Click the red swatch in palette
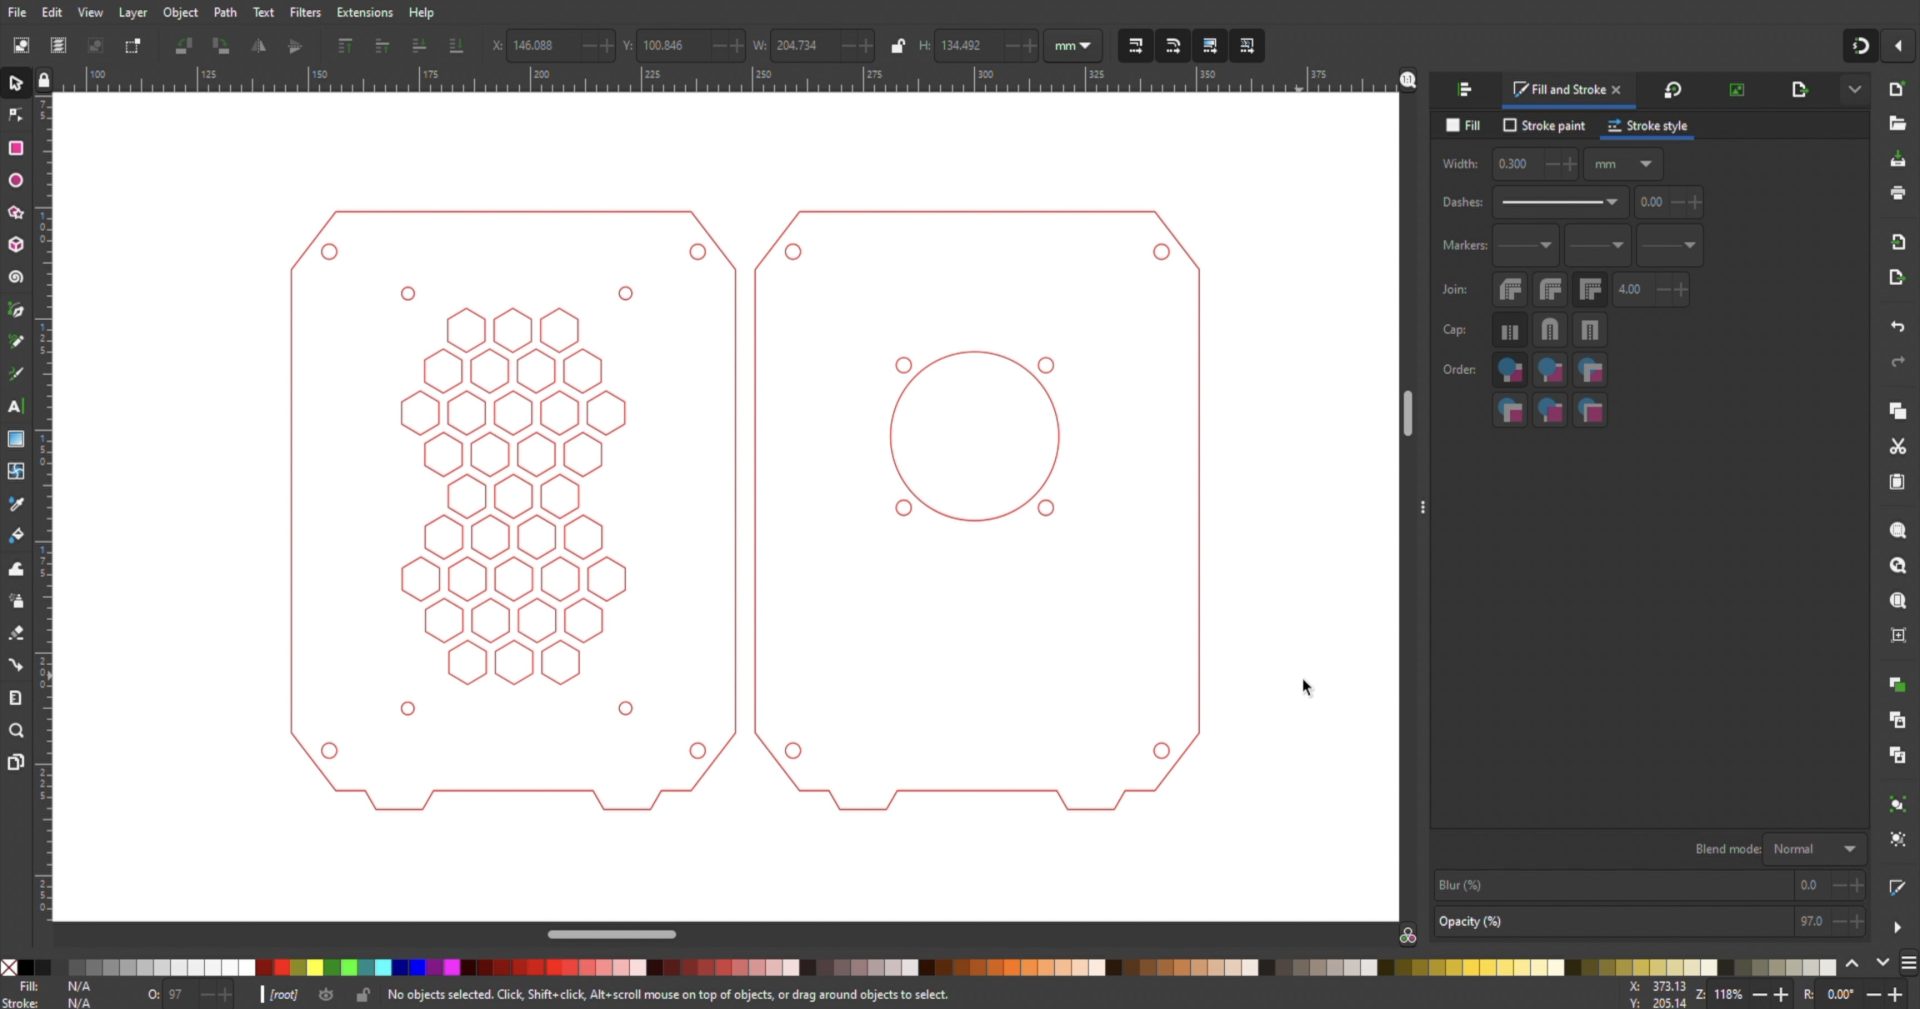1920x1009 pixels. [282, 967]
